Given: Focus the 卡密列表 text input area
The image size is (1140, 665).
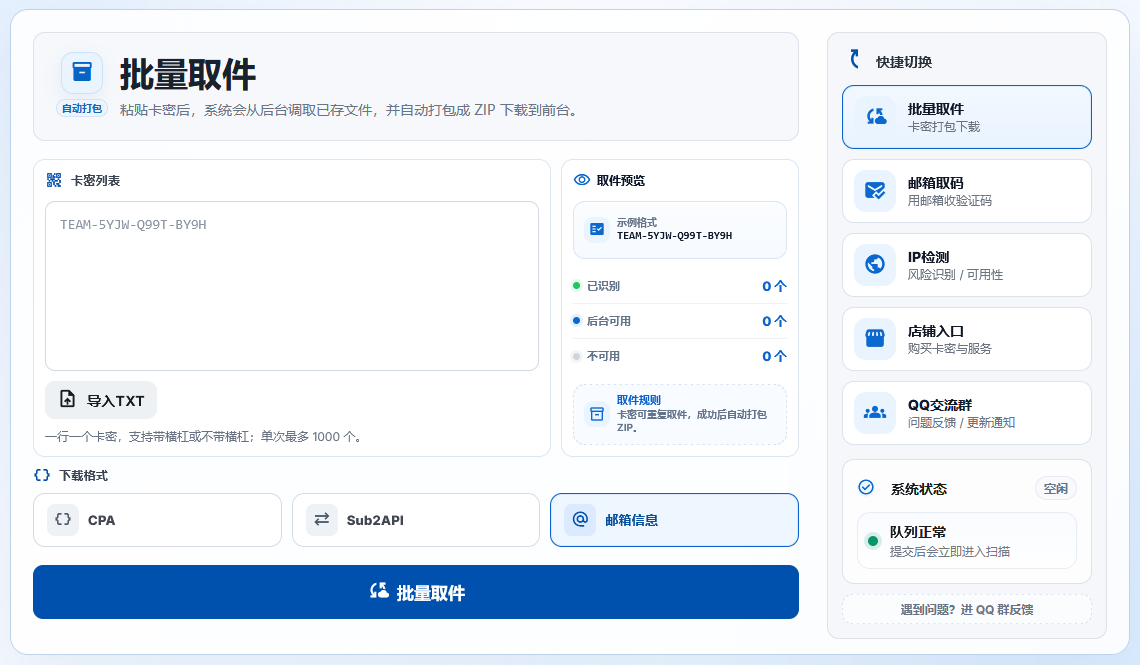Looking at the screenshot, I should 292,286.
